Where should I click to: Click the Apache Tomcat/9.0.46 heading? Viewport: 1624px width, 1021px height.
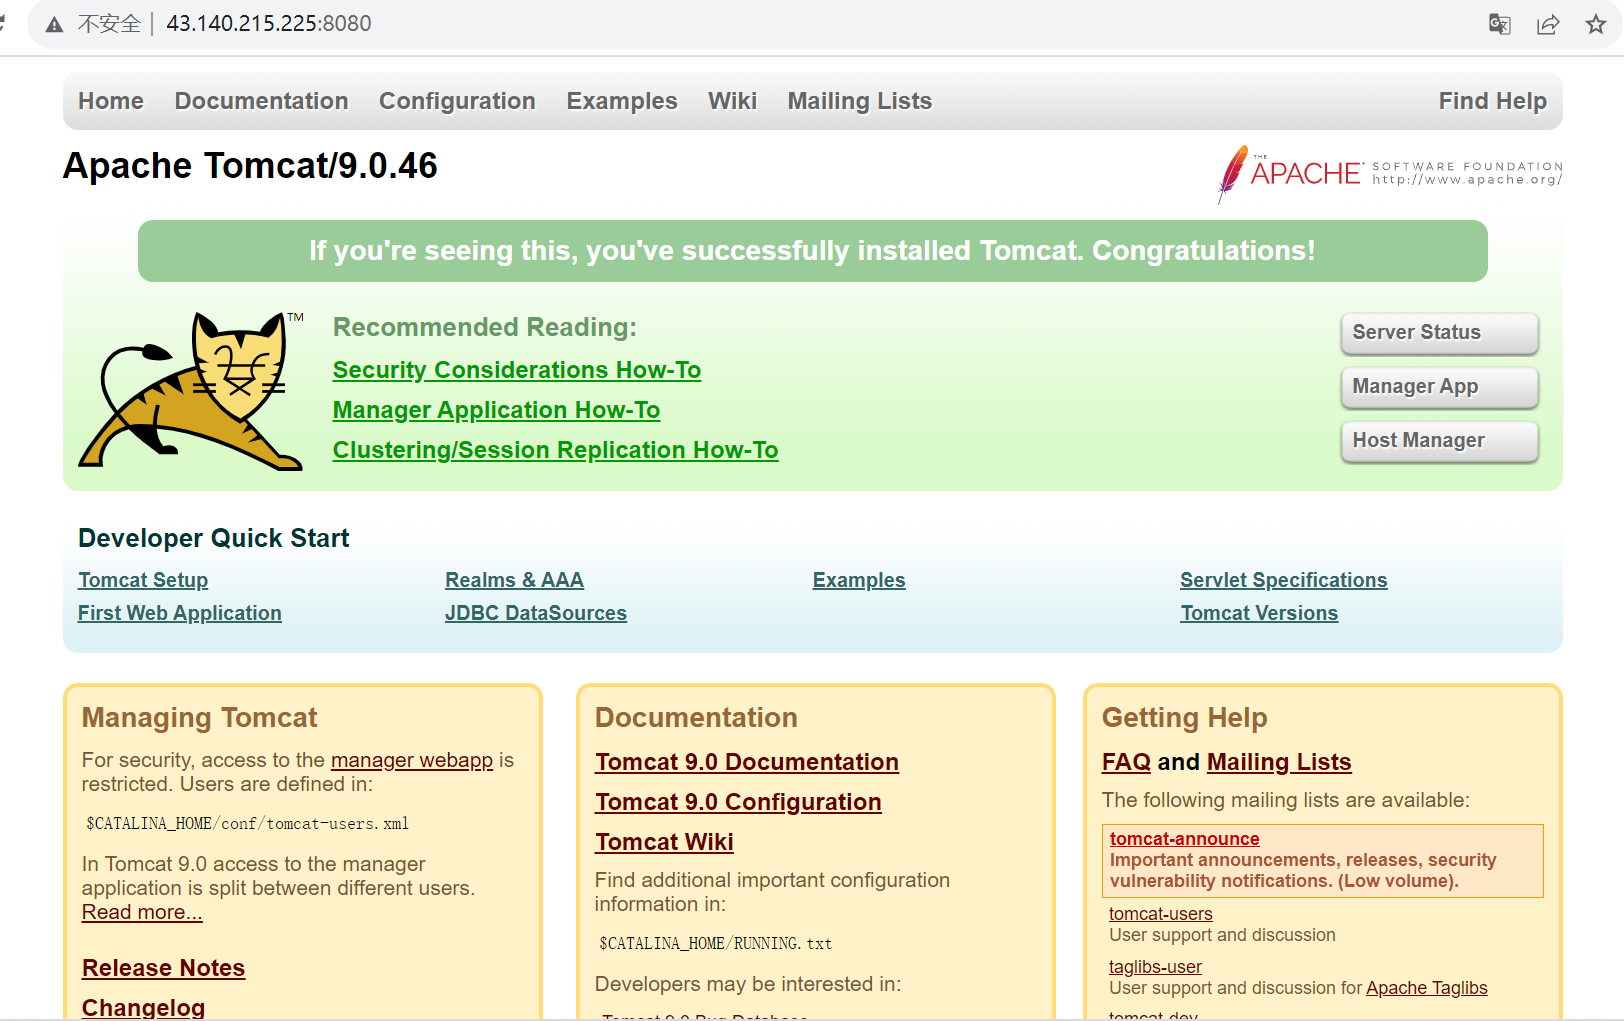(x=250, y=166)
